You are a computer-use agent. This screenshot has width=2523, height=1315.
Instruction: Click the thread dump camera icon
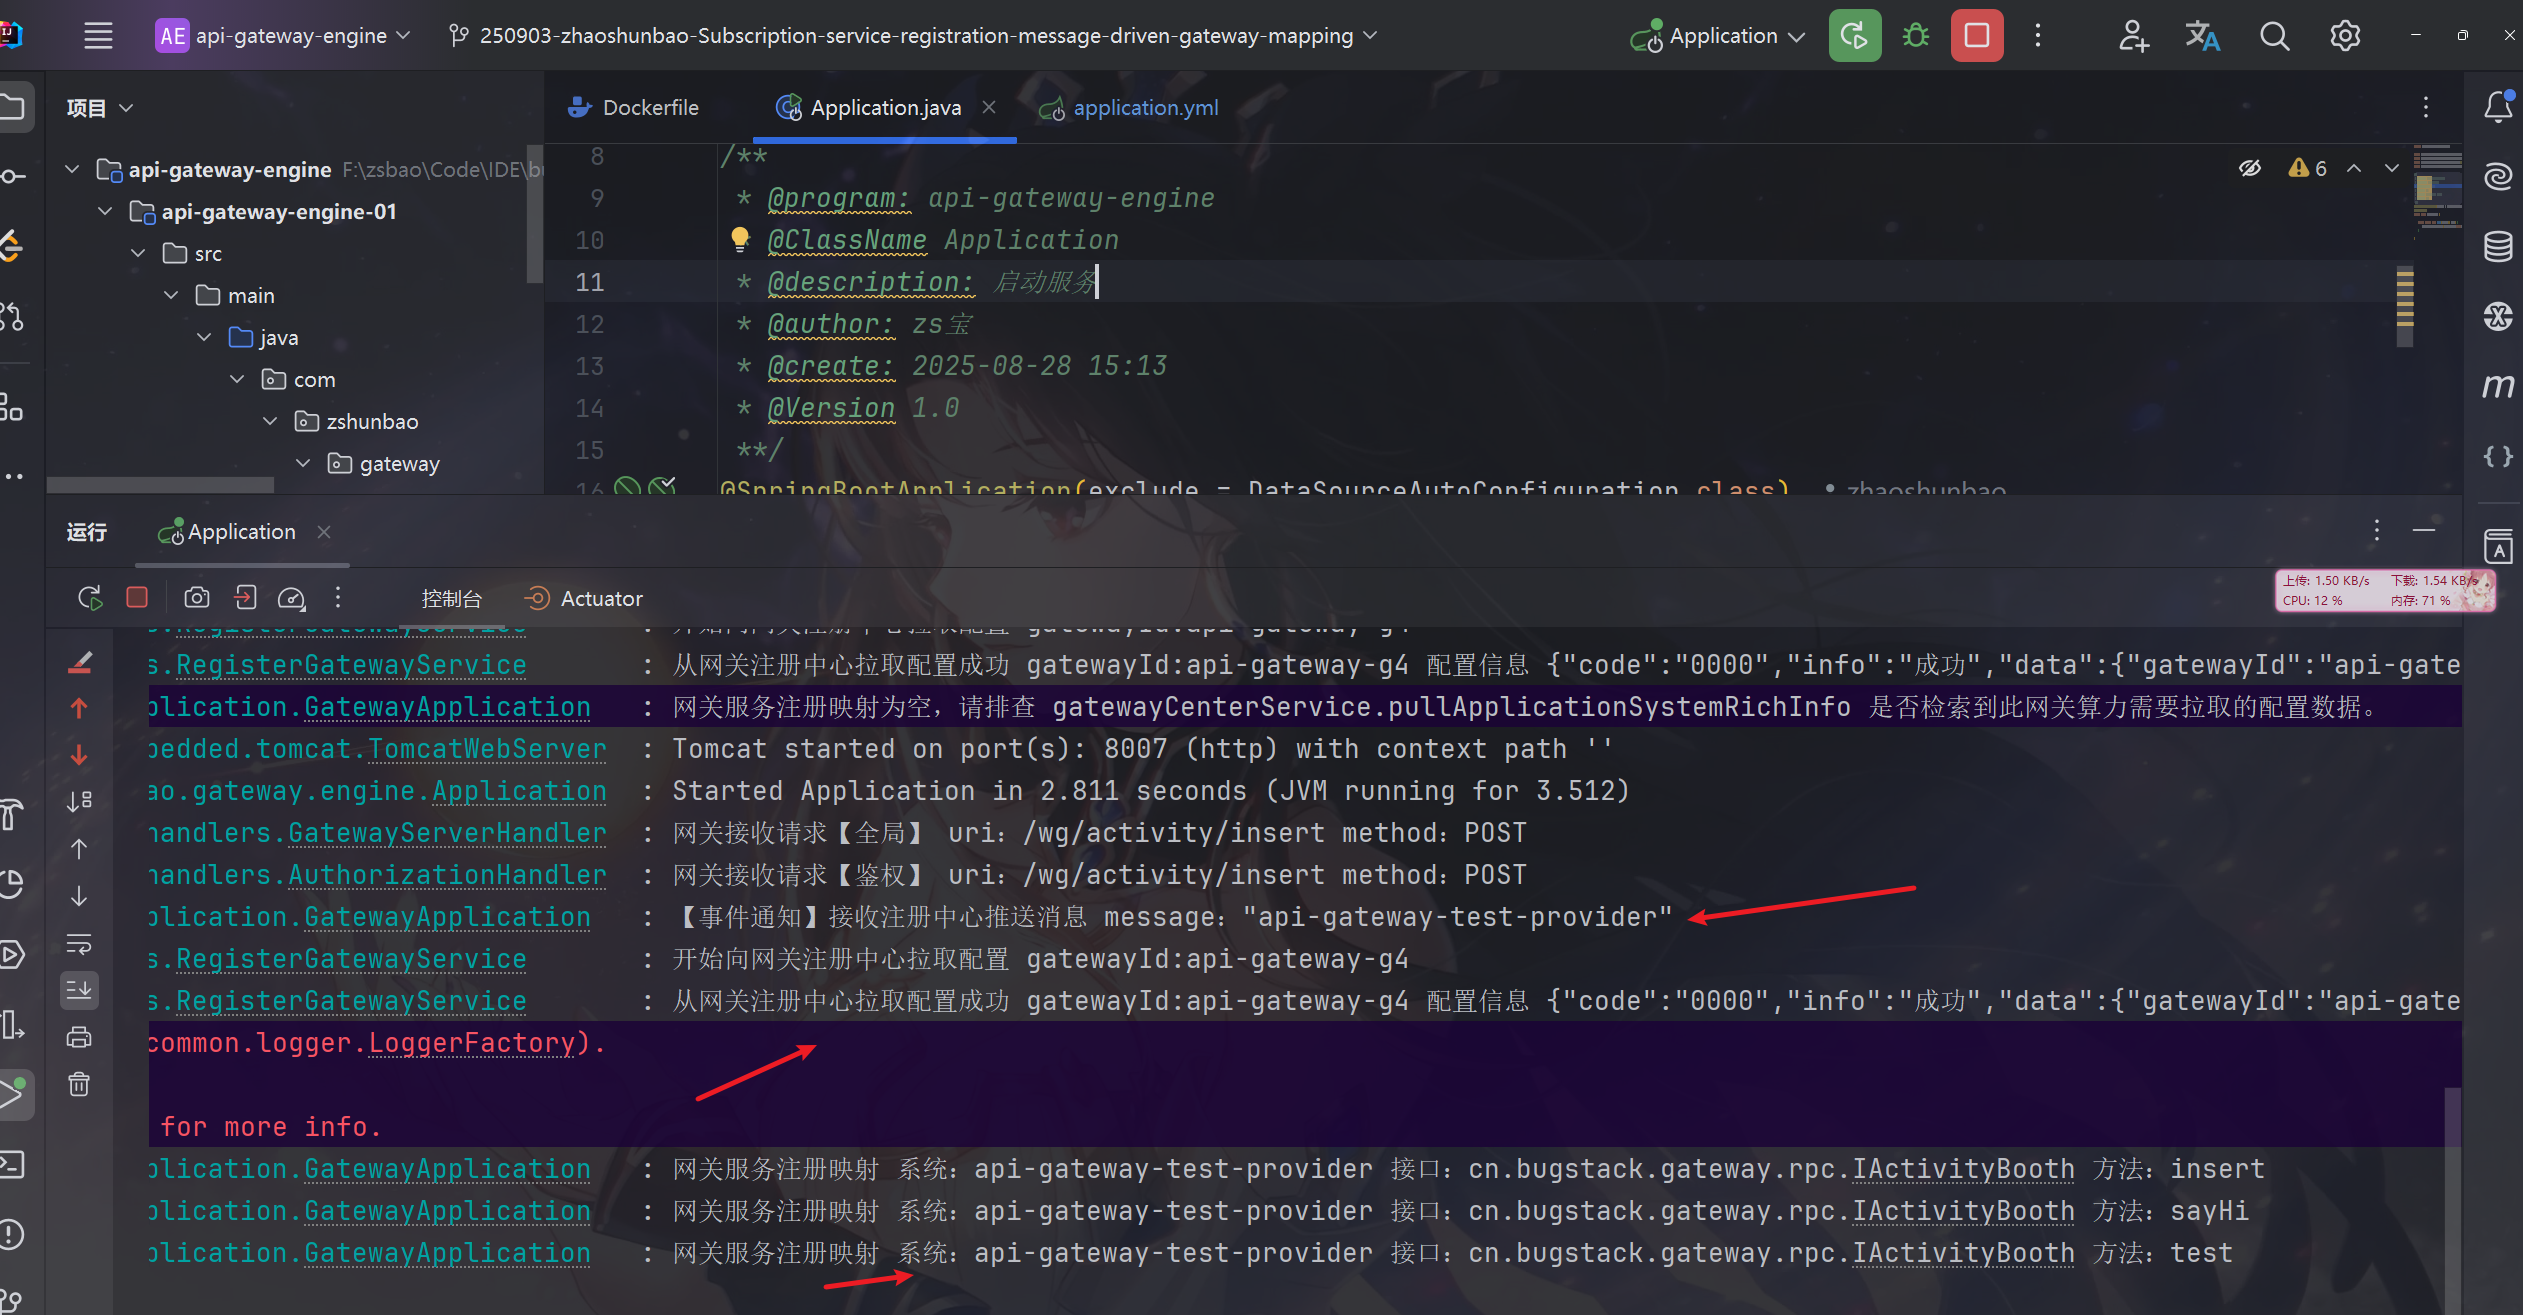[197, 598]
